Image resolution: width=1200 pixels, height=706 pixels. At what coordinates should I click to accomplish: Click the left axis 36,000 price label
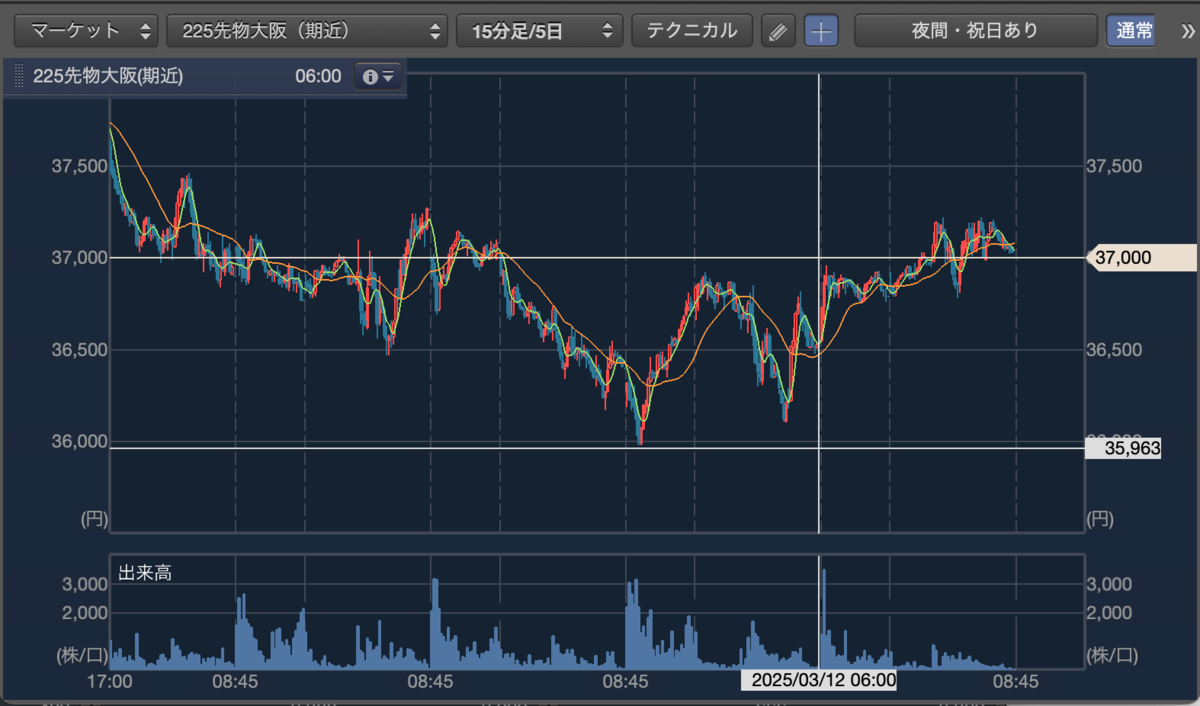(x=79, y=442)
